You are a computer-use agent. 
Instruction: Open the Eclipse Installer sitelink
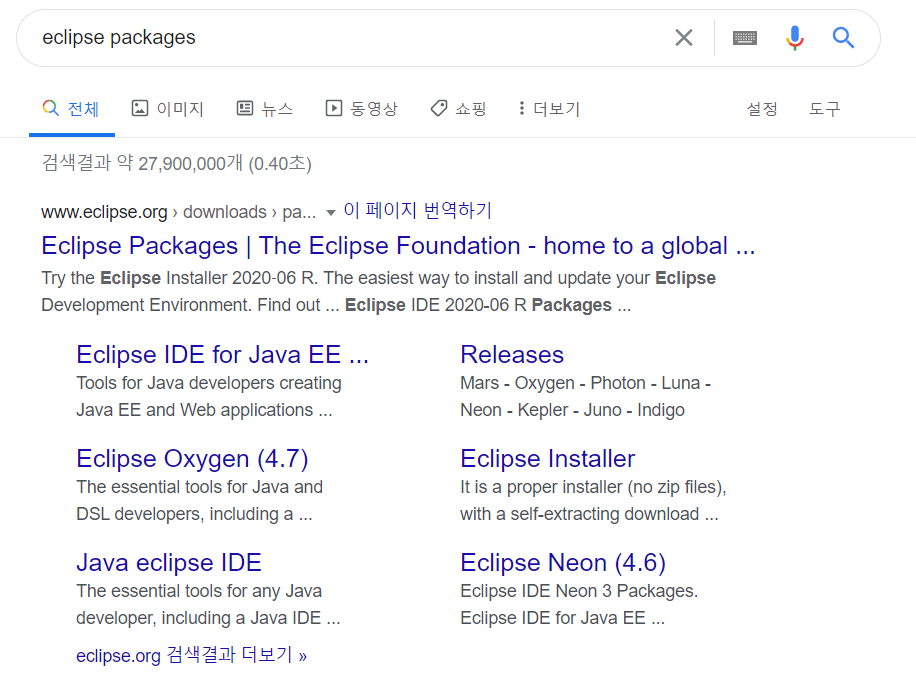547,459
